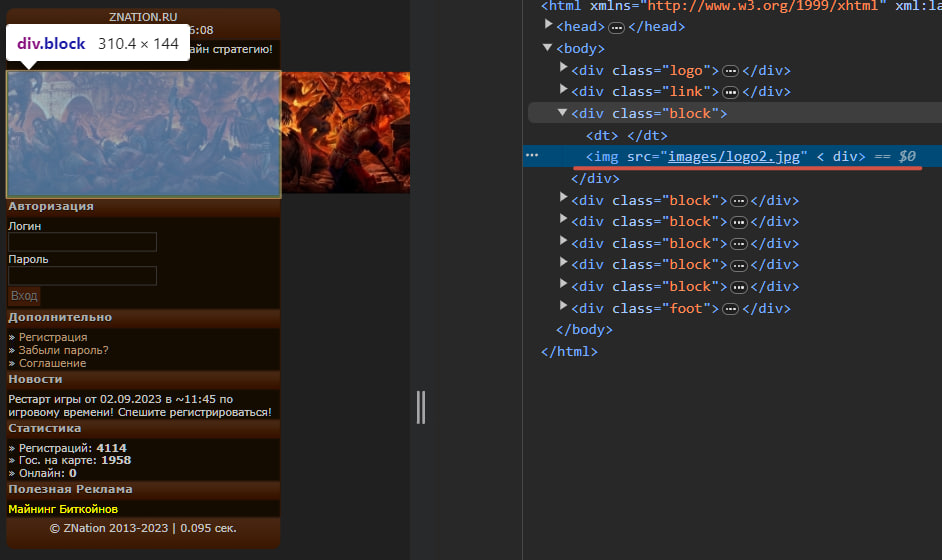Expand the div class="link" node
This screenshot has height=560, width=942.
tap(564, 92)
